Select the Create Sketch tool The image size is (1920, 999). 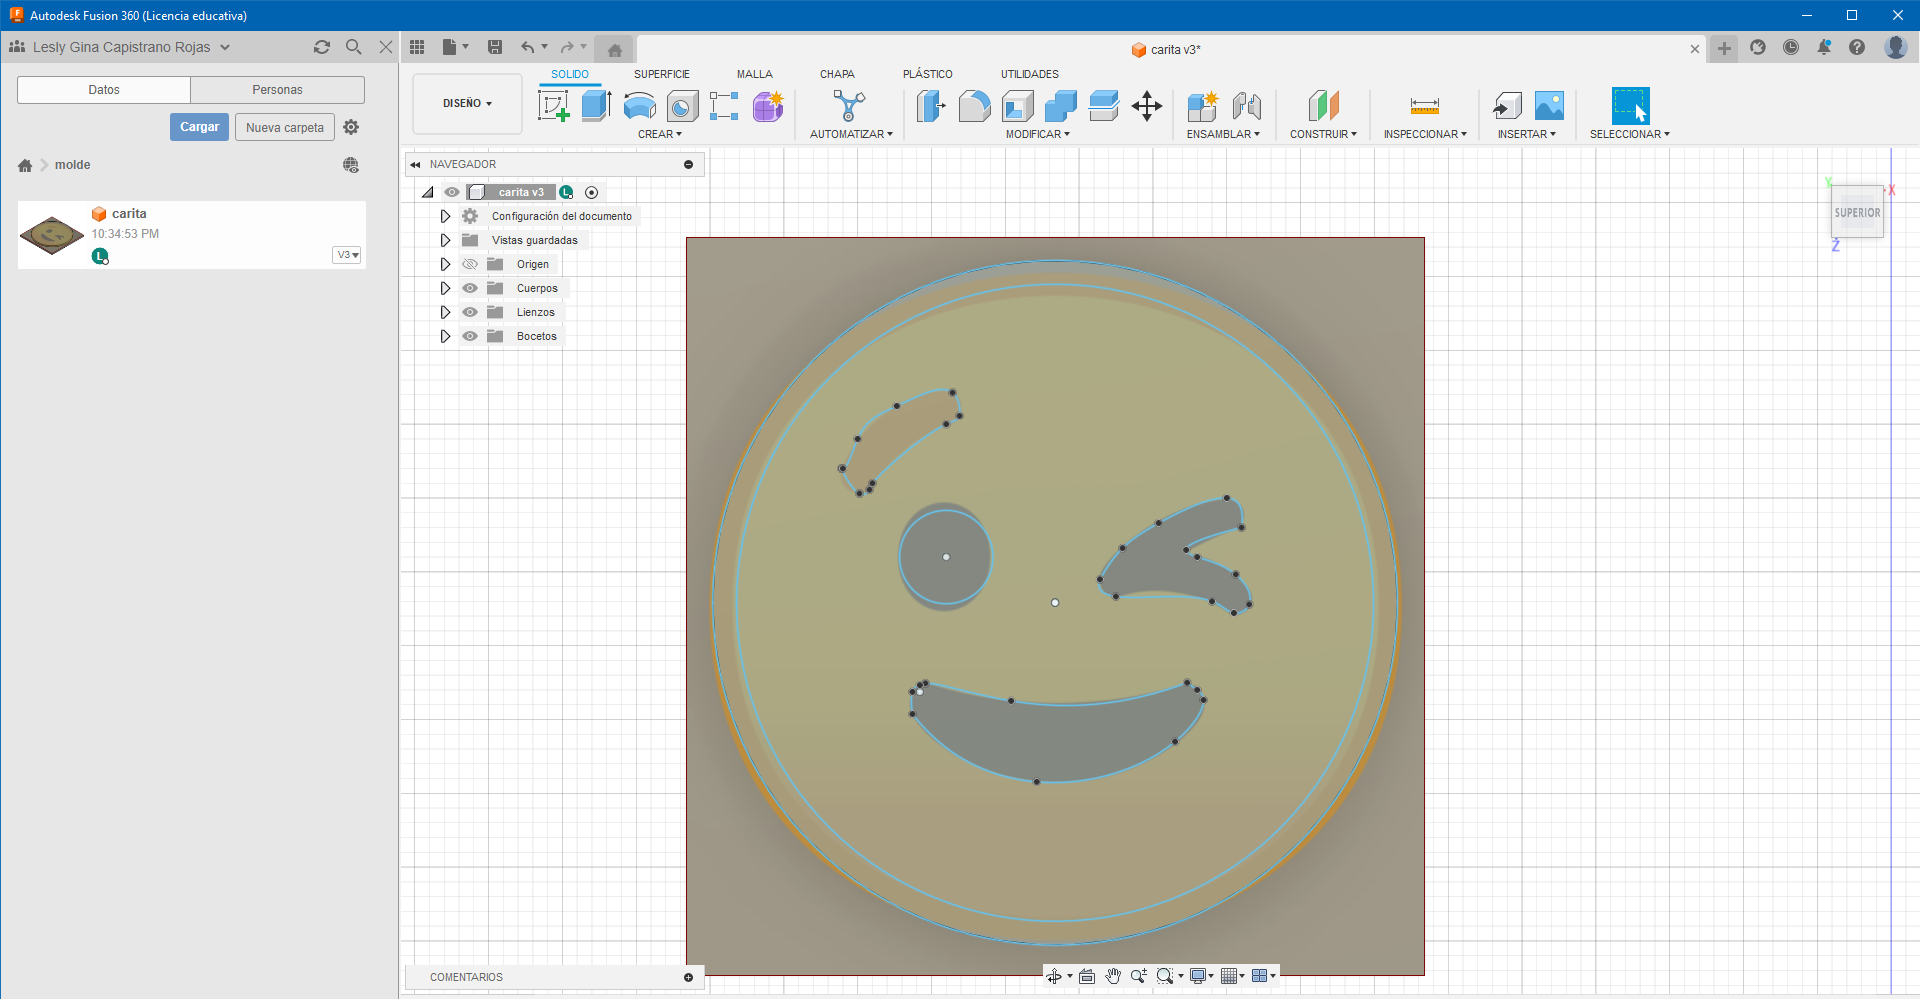553,105
